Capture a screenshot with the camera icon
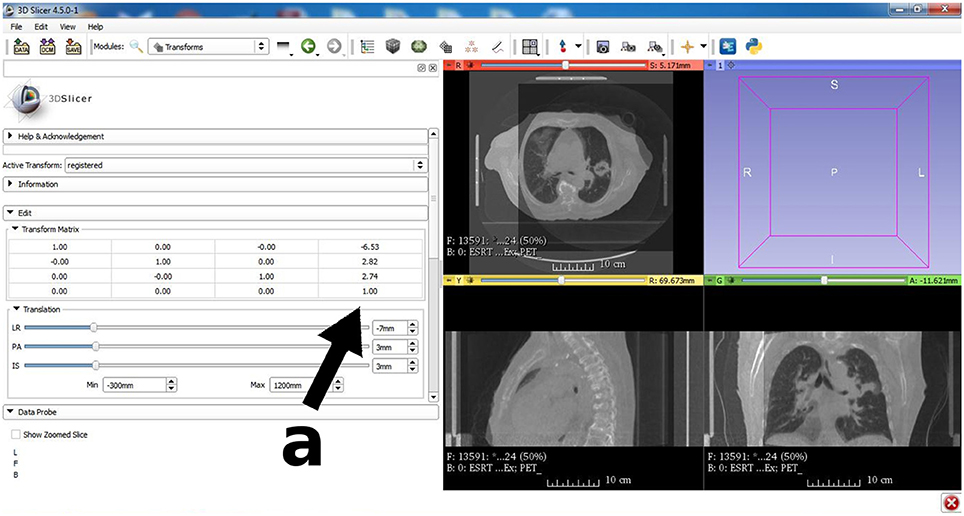The width and height of the screenshot is (964, 516). click(x=602, y=47)
